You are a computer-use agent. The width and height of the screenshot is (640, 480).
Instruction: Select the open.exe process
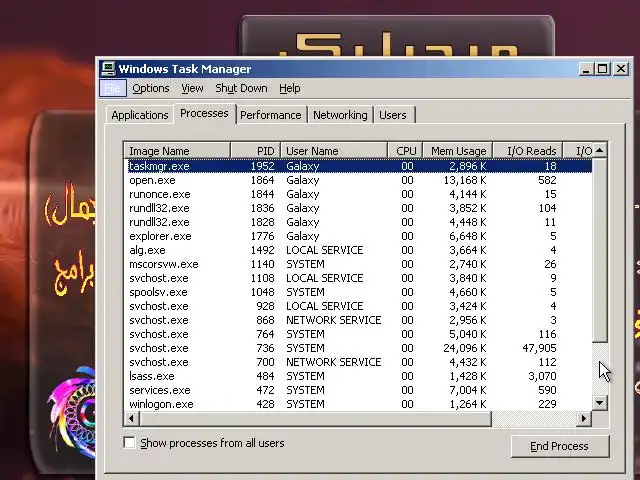(x=358, y=180)
